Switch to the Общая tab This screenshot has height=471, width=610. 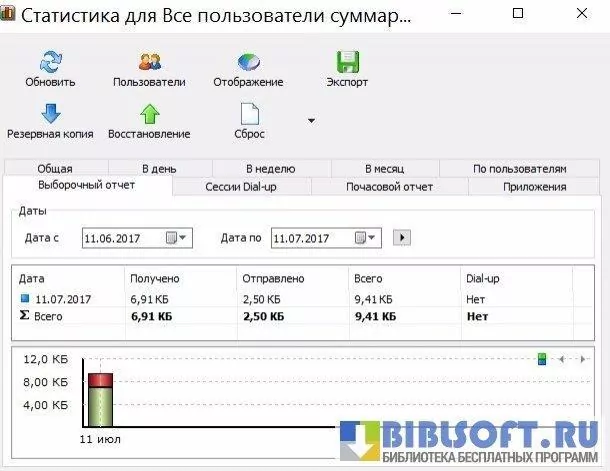click(55, 169)
